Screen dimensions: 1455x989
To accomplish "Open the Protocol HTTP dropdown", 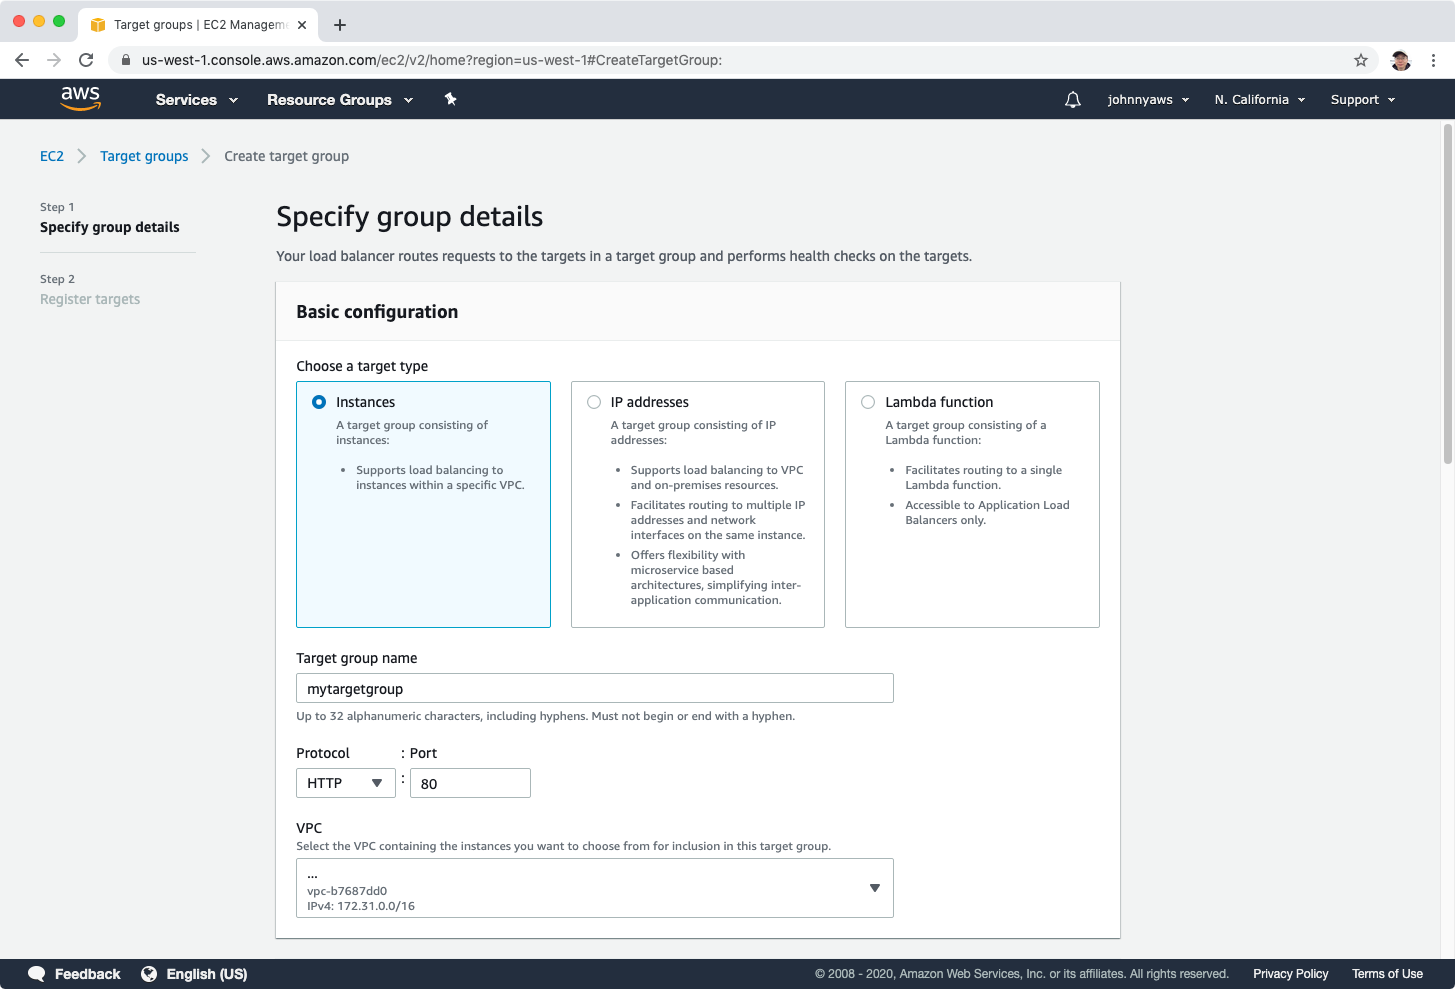I will point(346,783).
